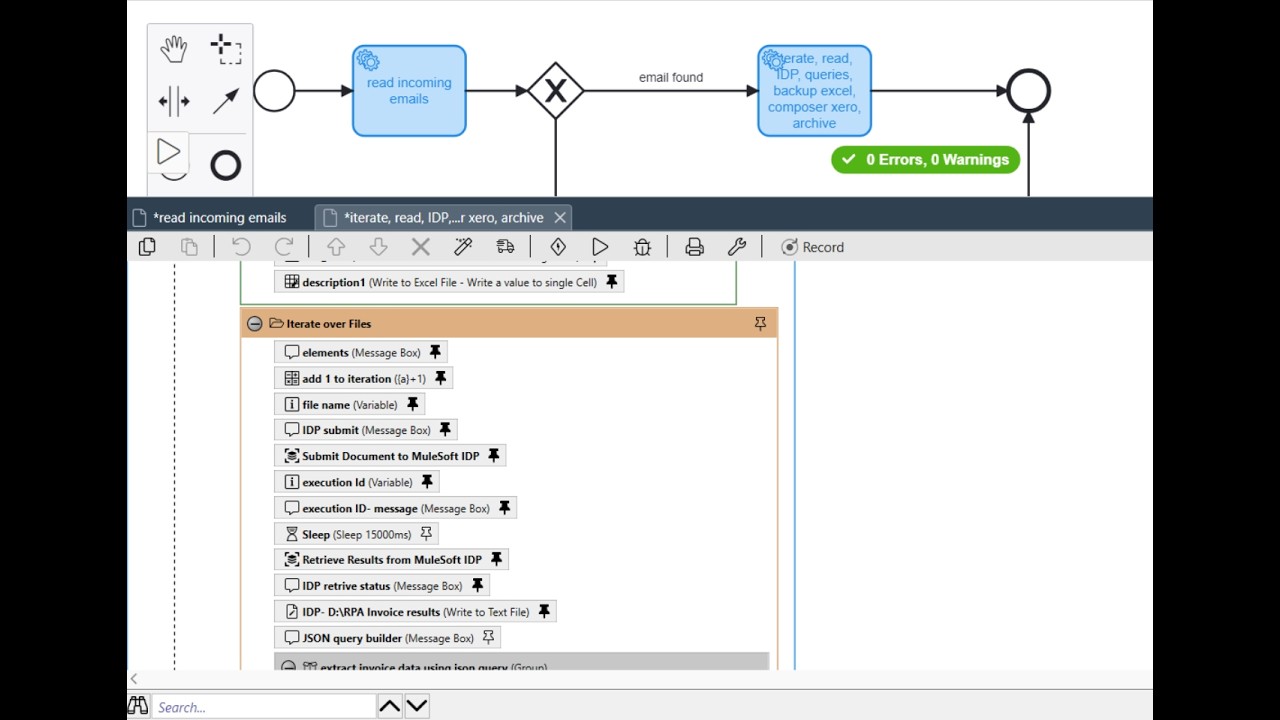Move selected step up
Screen dimensions: 1280x720
pyautogui.click(x=336, y=247)
